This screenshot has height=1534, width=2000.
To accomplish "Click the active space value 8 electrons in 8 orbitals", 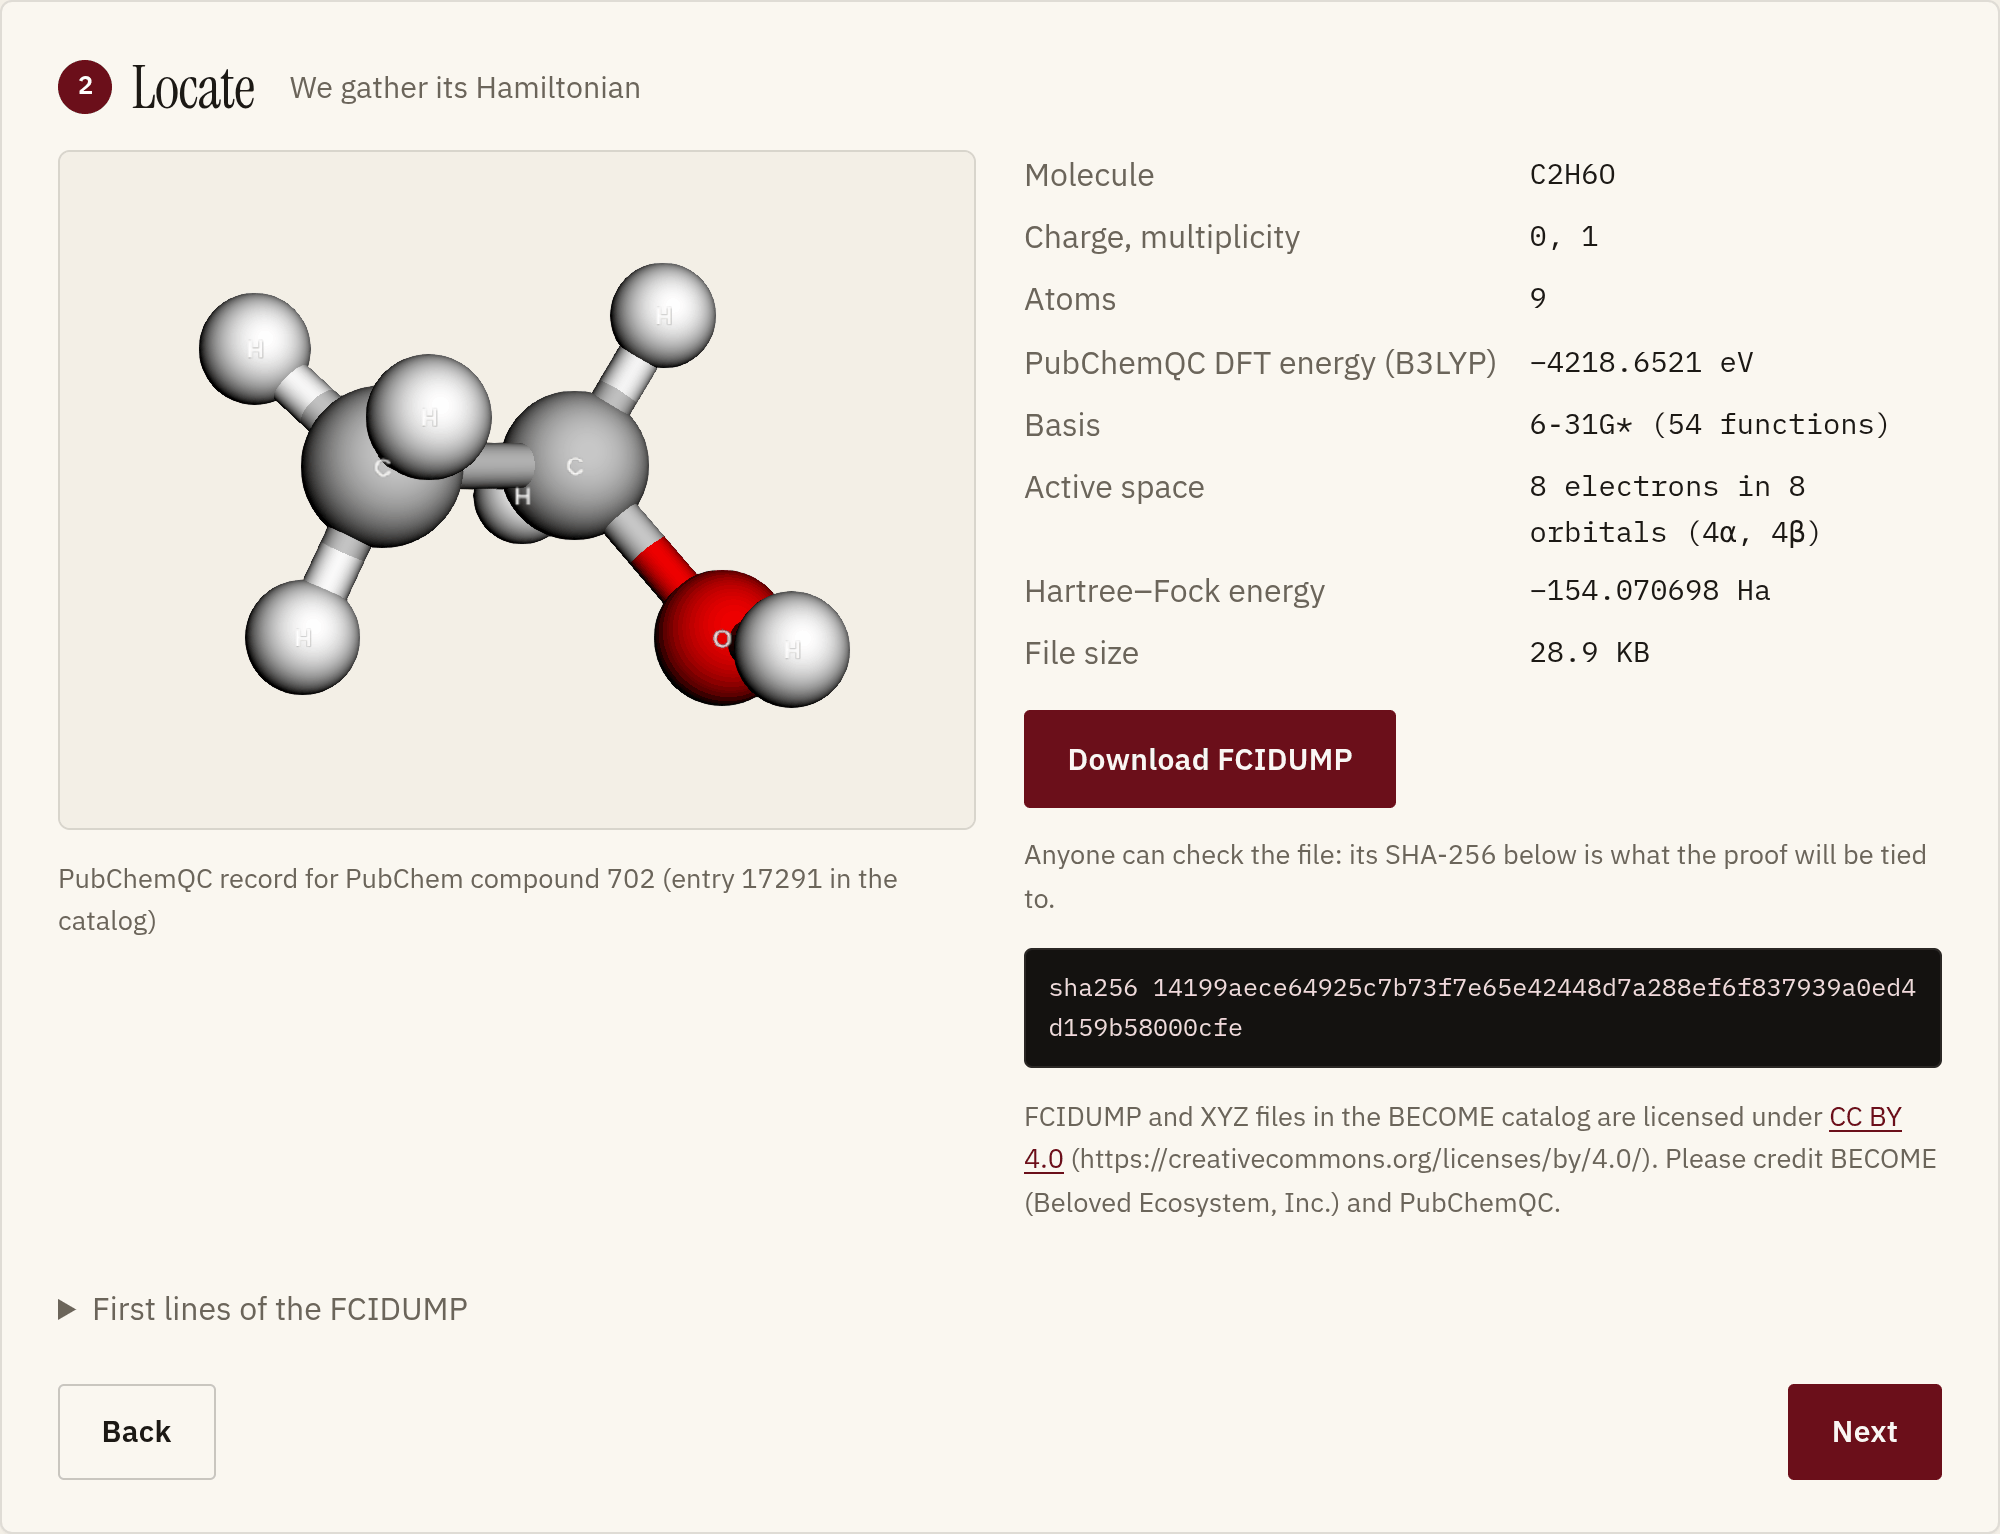I will (1675, 509).
